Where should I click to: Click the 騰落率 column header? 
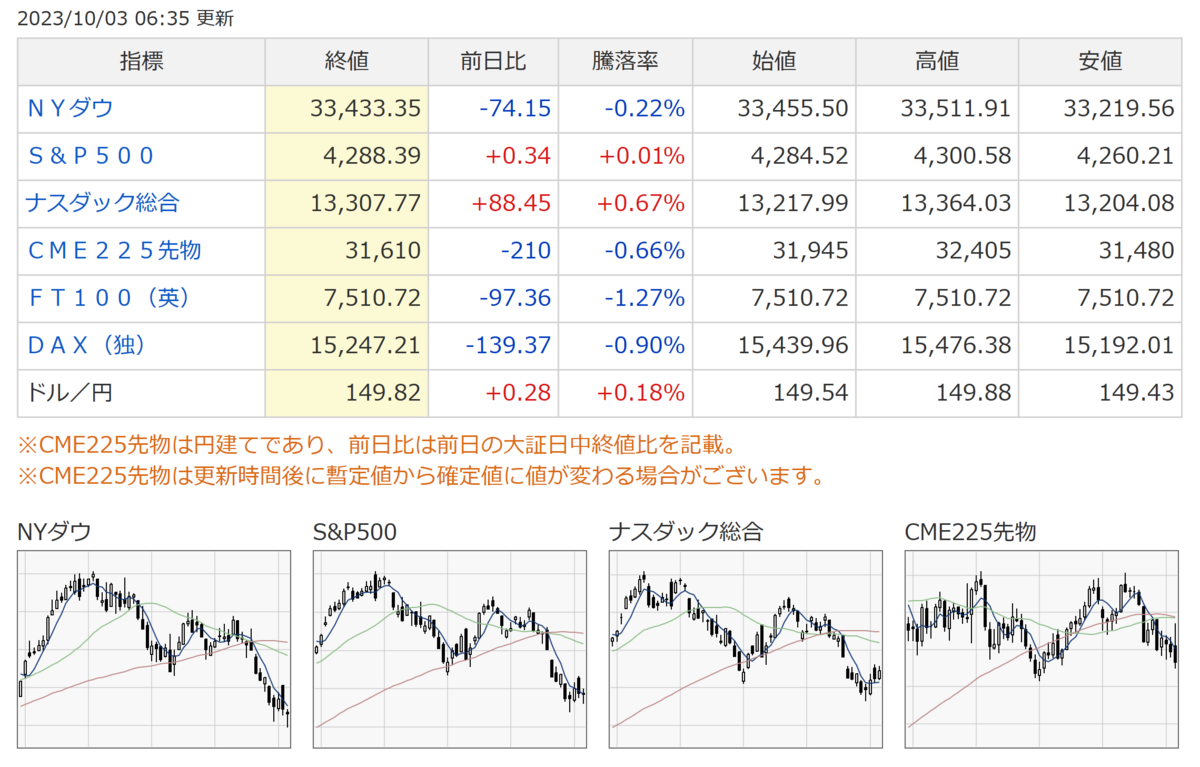pyautogui.click(x=625, y=62)
